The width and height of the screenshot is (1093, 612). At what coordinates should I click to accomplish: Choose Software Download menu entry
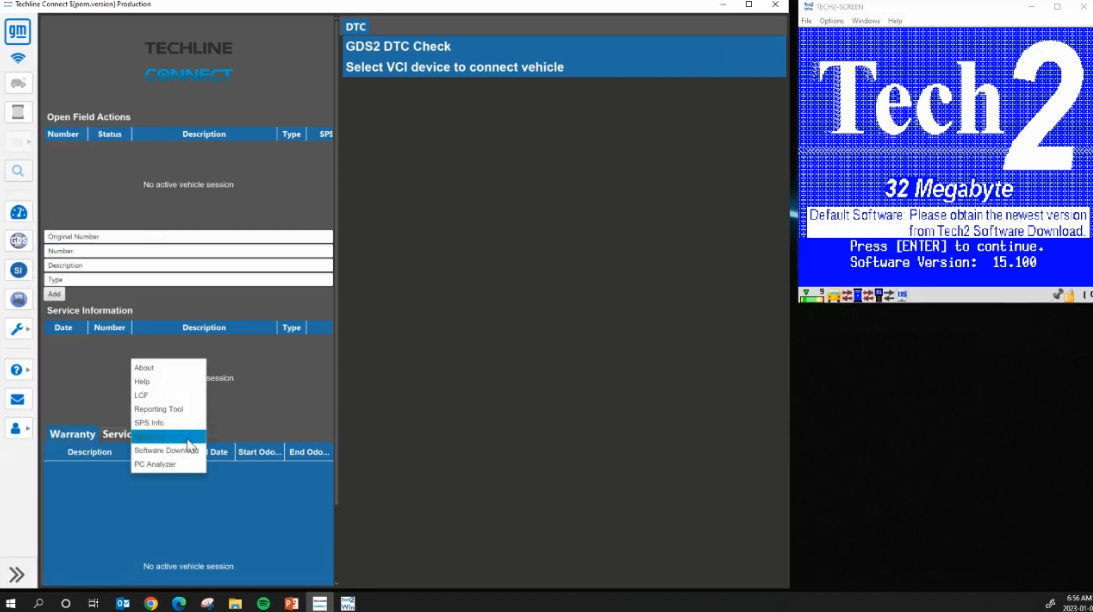click(x=166, y=450)
